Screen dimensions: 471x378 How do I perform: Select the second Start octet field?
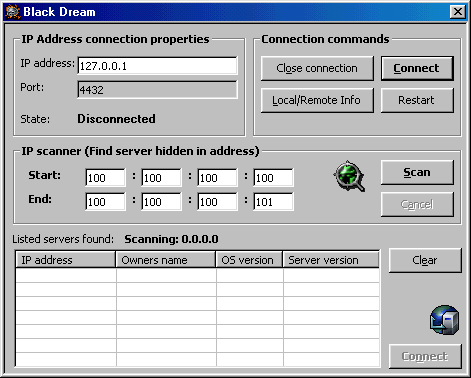pyautogui.click(x=161, y=177)
